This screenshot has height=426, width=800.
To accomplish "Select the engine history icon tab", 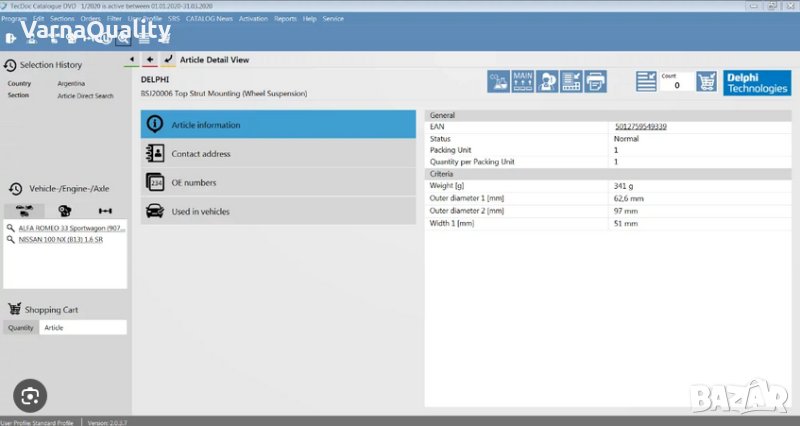I will pos(65,211).
